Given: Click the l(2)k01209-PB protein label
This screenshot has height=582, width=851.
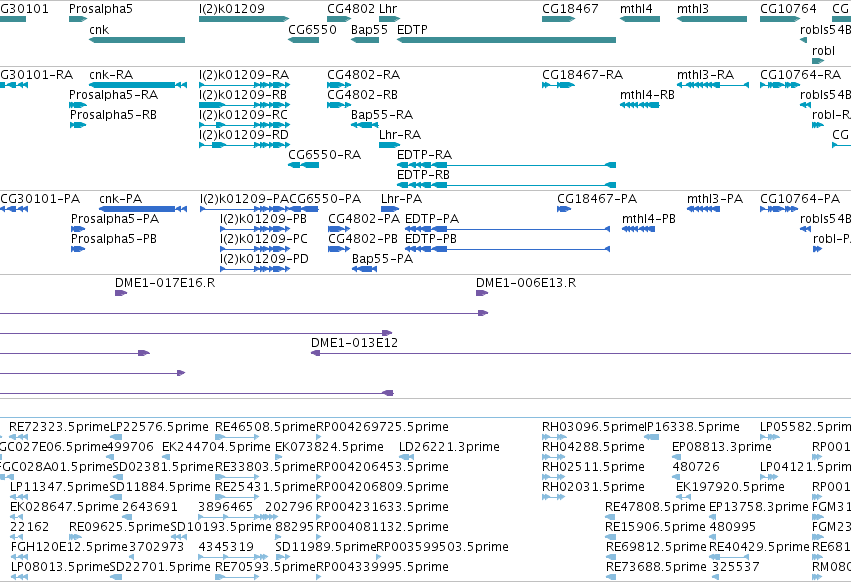Looking at the screenshot, I should click(x=263, y=219).
